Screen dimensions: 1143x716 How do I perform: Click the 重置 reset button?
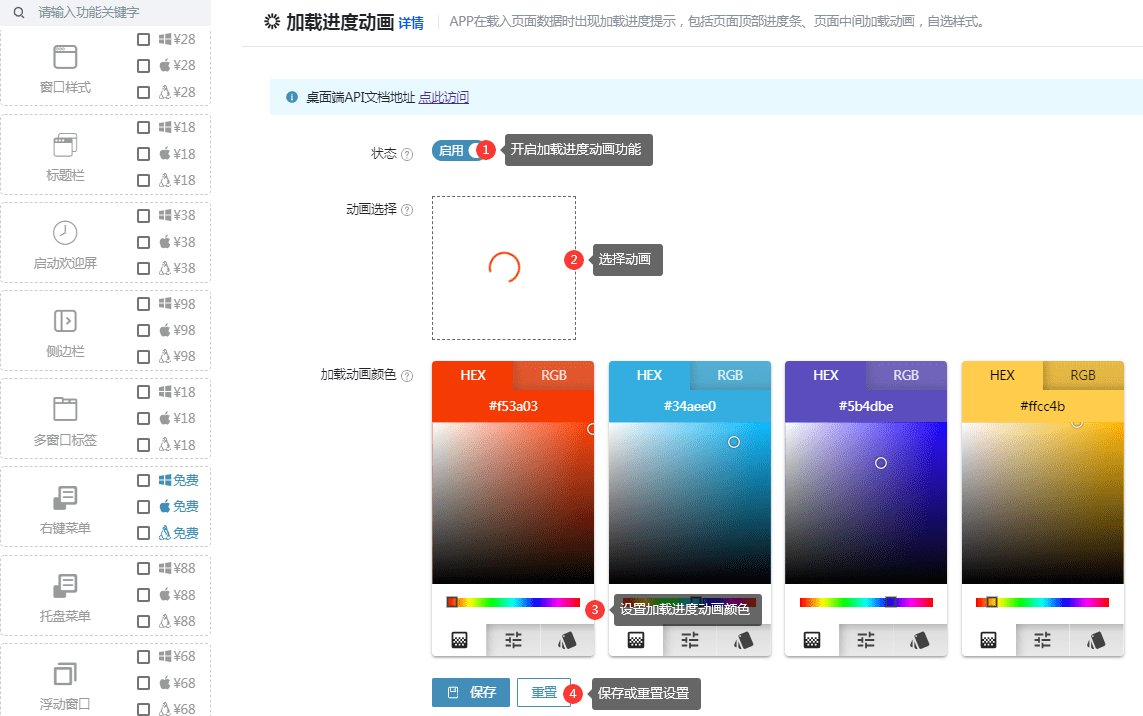544,693
